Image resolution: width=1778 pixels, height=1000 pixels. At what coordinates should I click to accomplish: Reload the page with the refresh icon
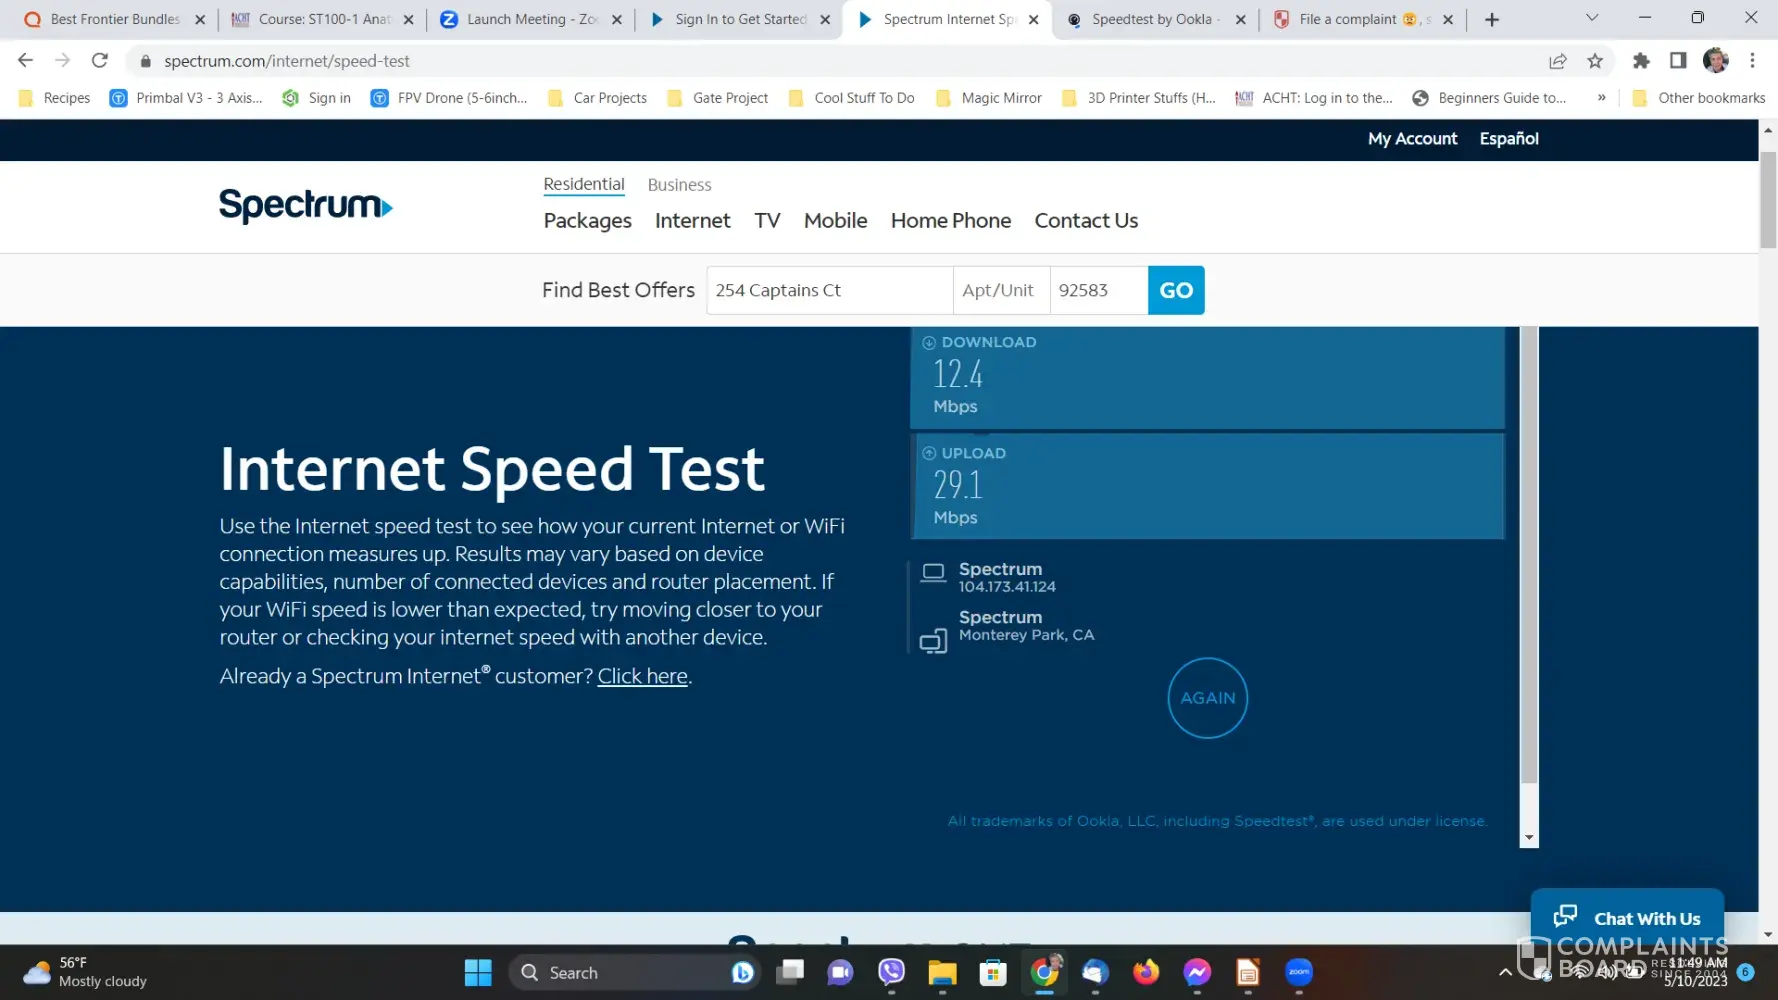(99, 61)
